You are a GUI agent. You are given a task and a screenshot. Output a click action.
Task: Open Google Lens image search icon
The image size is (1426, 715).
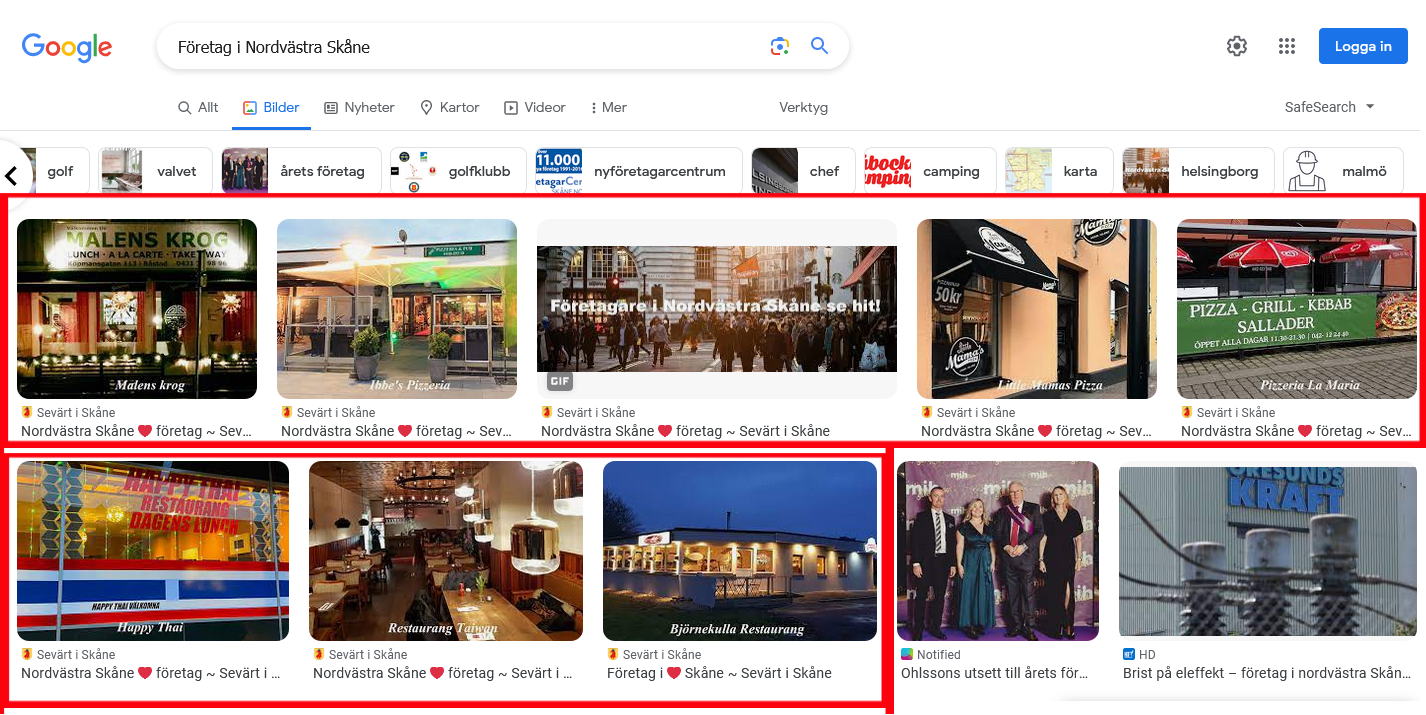click(780, 46)
